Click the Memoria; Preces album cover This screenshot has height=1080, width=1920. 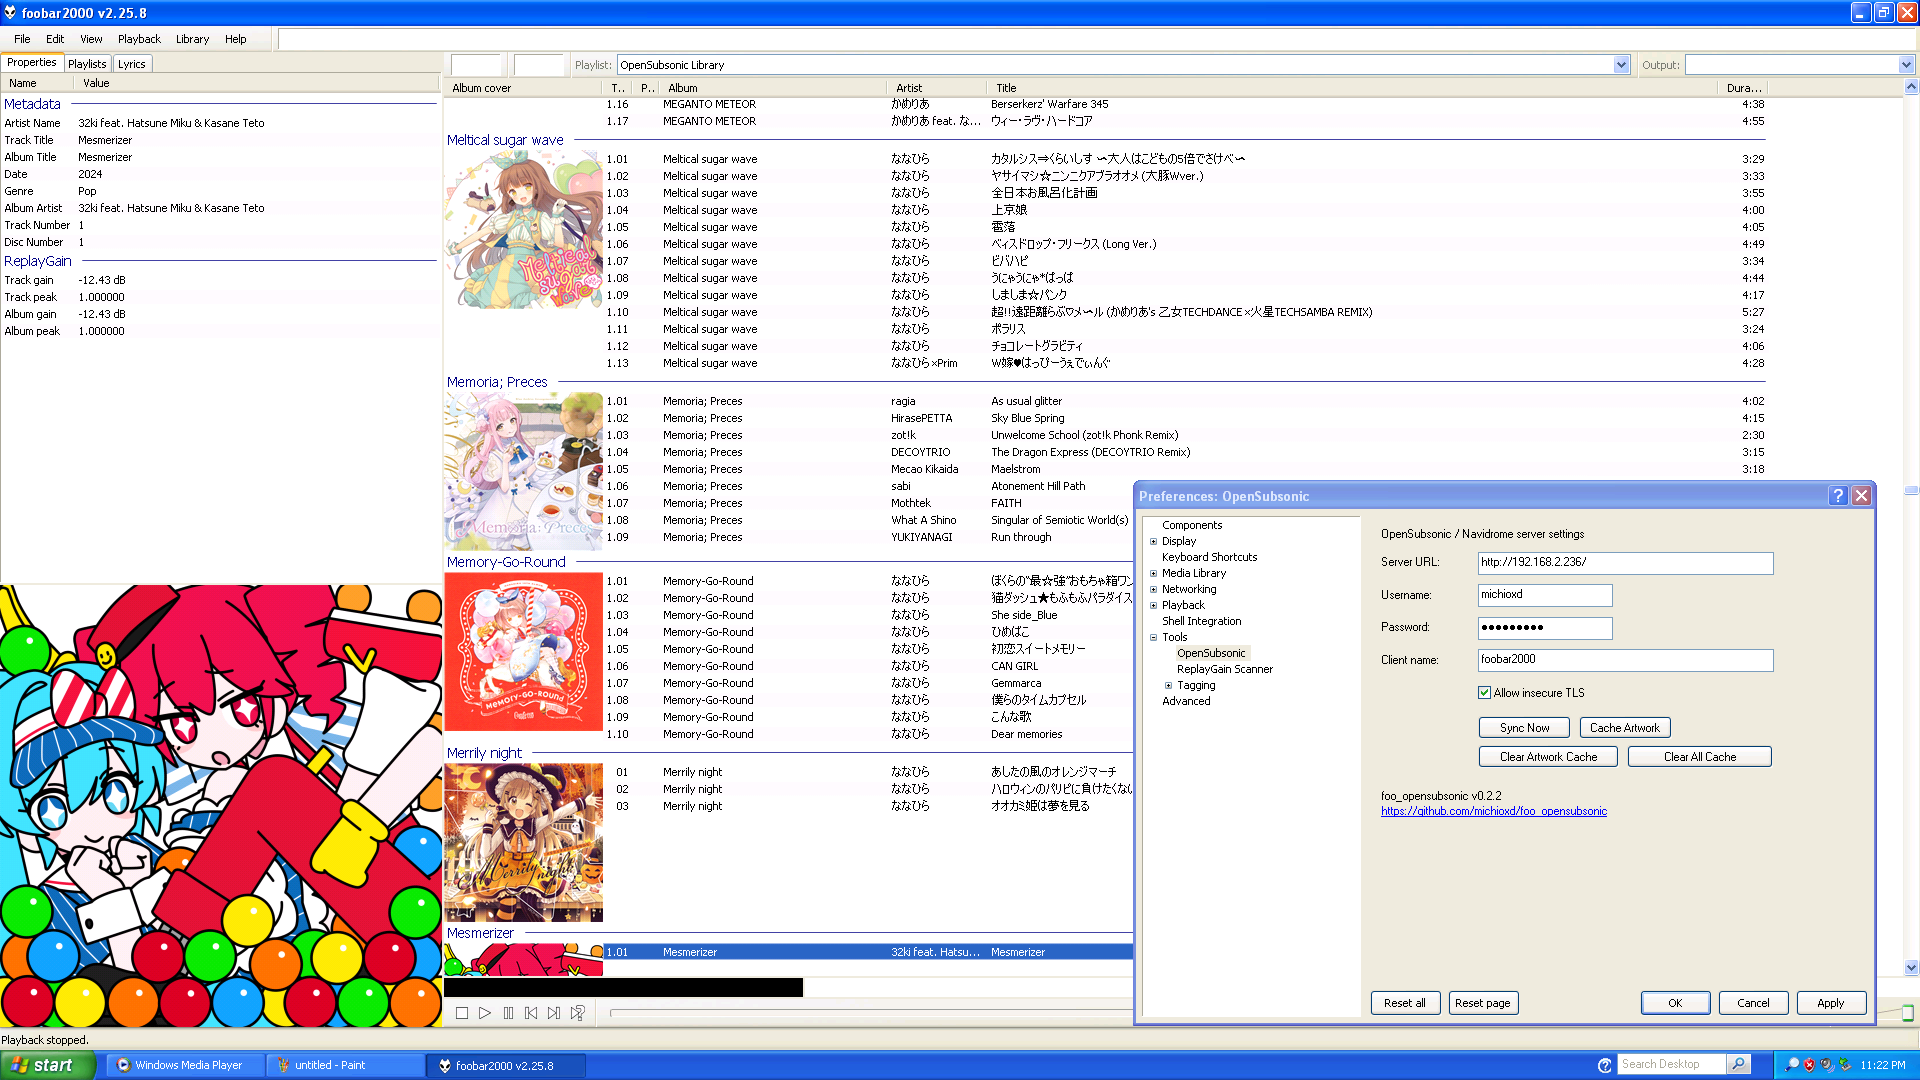[x=523, y=471]
